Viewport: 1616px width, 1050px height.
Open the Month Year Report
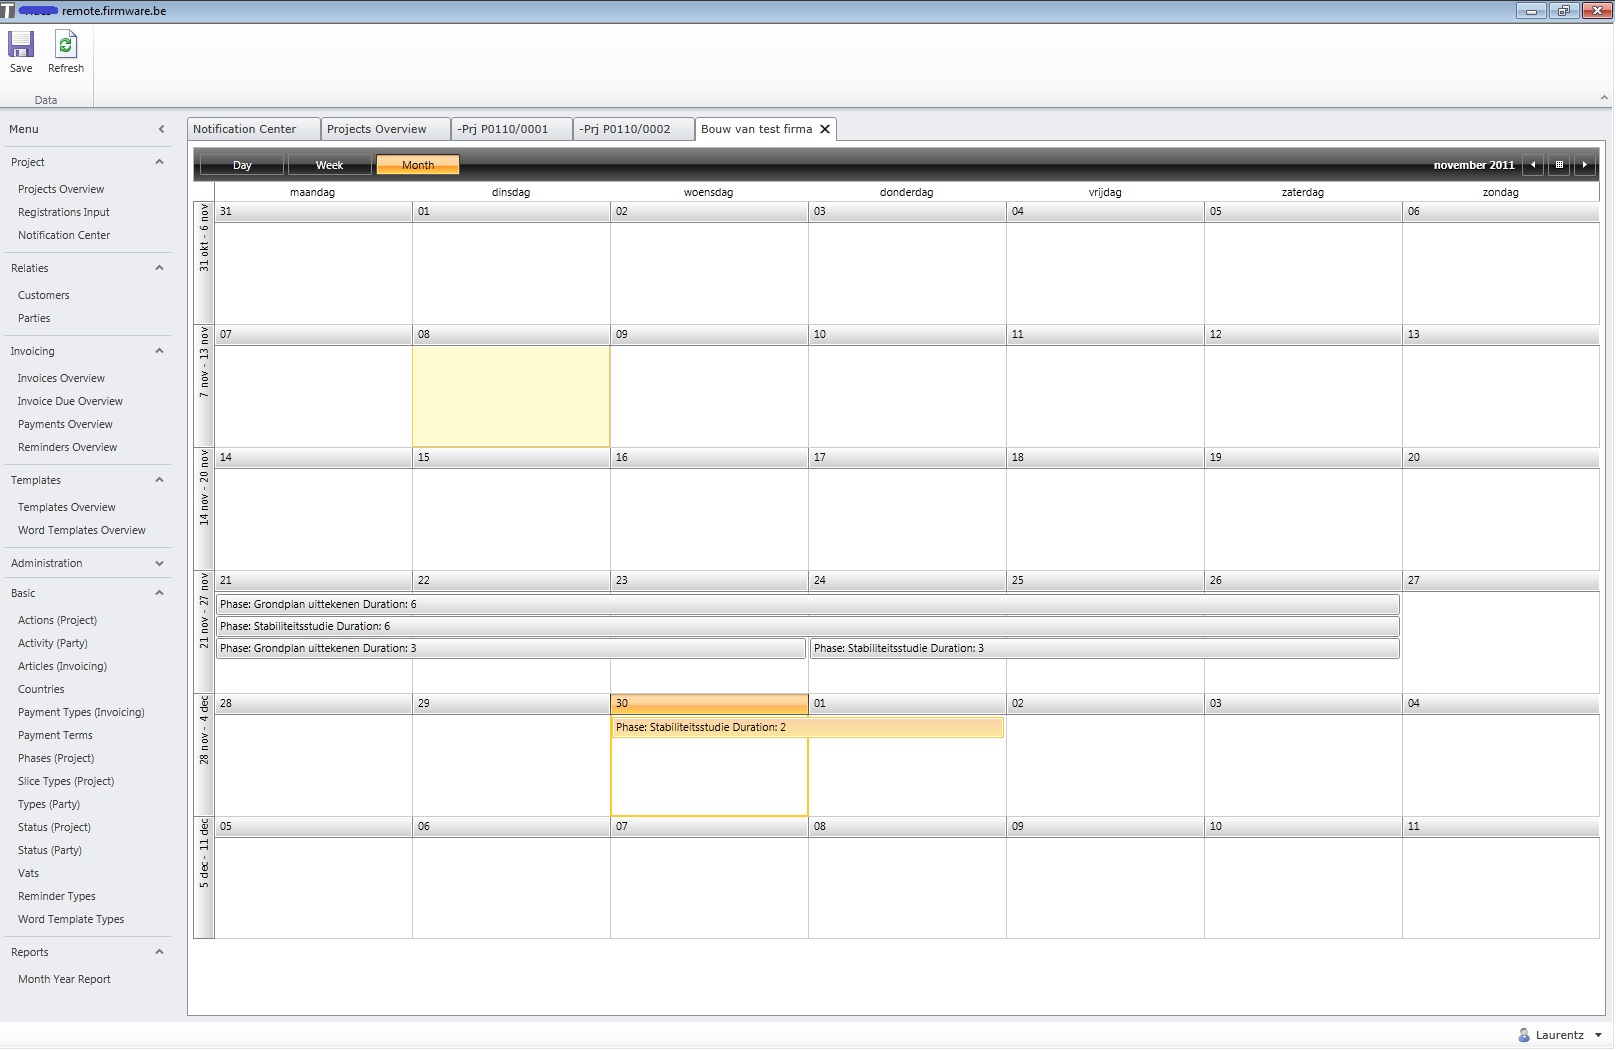pyautogui.click(x=64, y=979)
